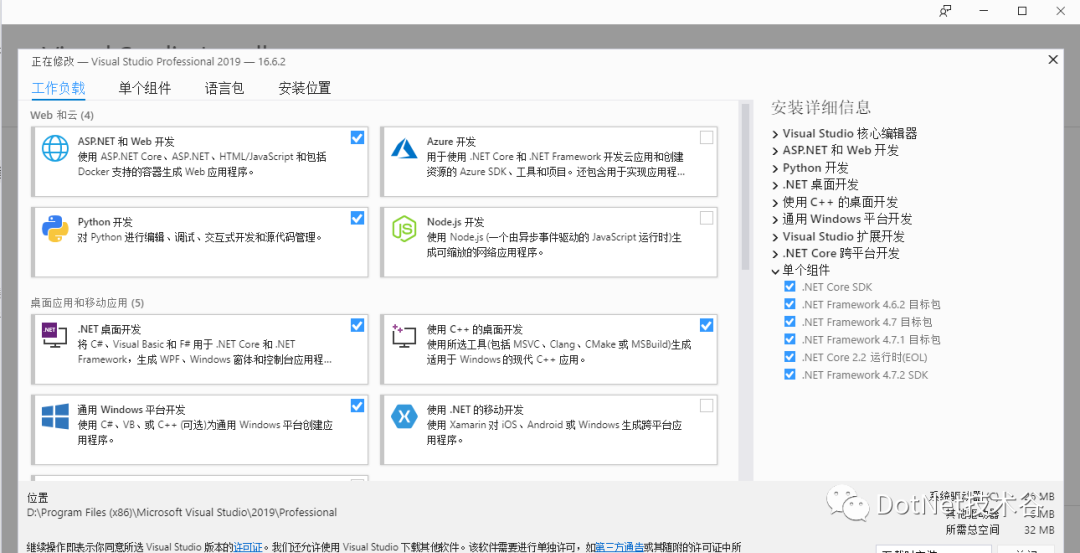
Task: Uncheck .NET Core SDK component
Action: pyautogui.click(x=790, y=286)
